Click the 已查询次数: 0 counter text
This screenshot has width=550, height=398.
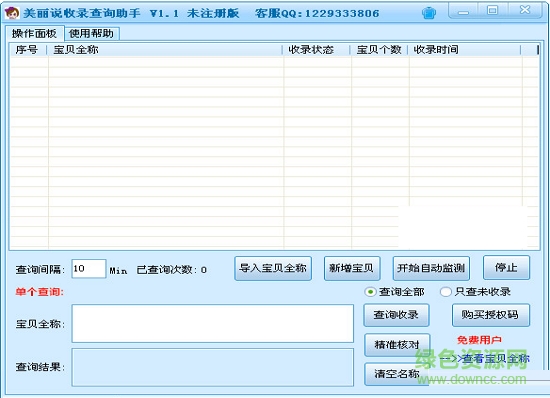(x=172, y=270)
